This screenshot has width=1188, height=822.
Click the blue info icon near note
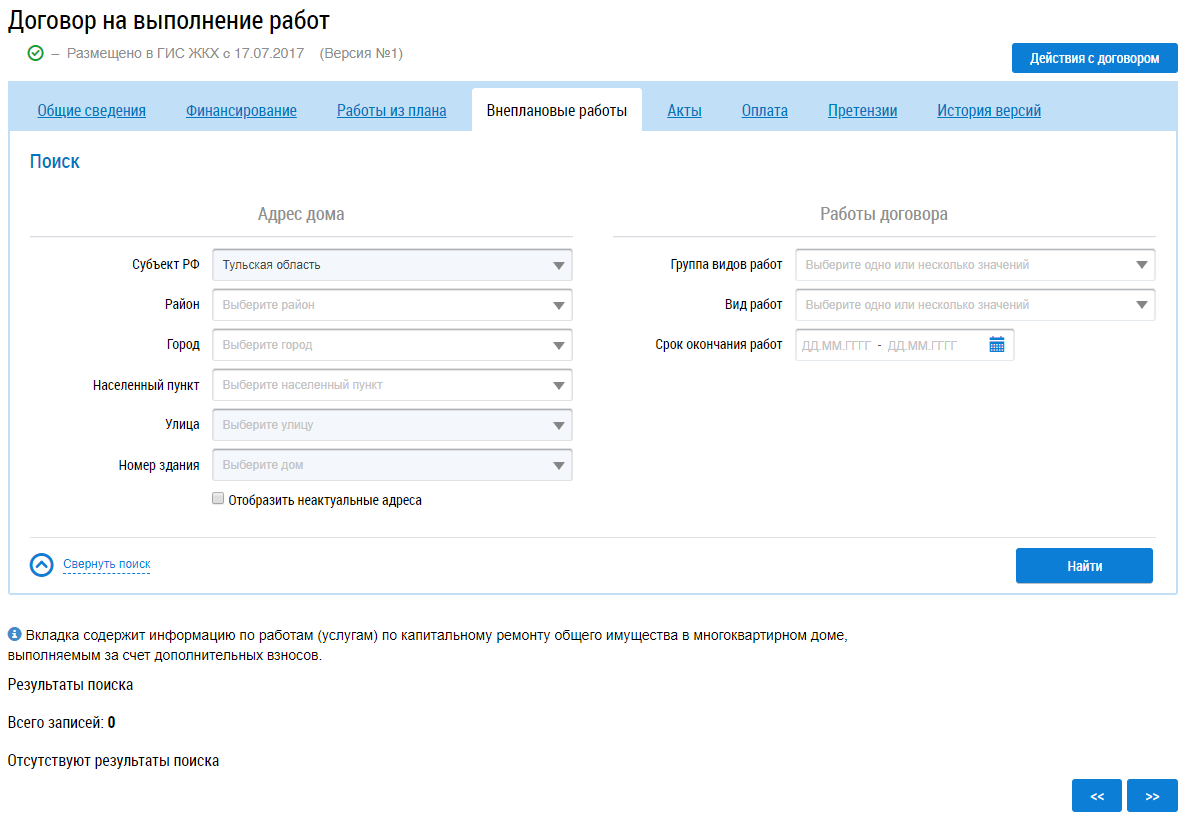(15, 634)
